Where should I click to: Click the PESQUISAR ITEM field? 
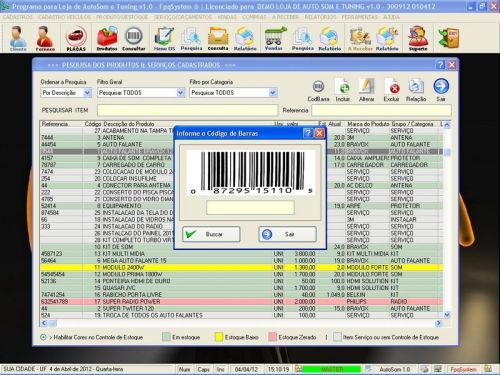[188, 110]
